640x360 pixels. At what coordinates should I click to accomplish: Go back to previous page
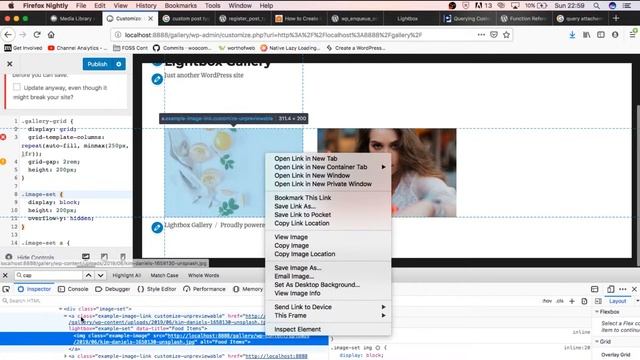[8, 35]
